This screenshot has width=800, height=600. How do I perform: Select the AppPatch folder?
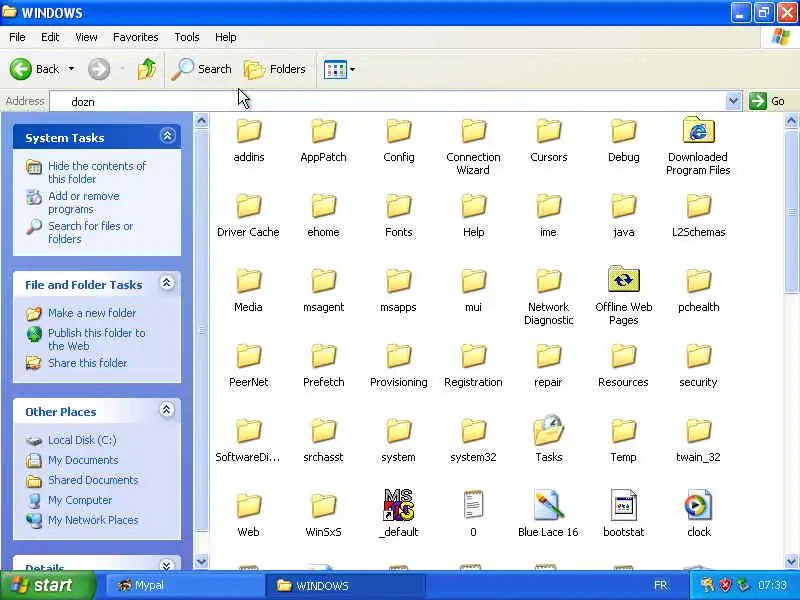[x=323, y=141]
